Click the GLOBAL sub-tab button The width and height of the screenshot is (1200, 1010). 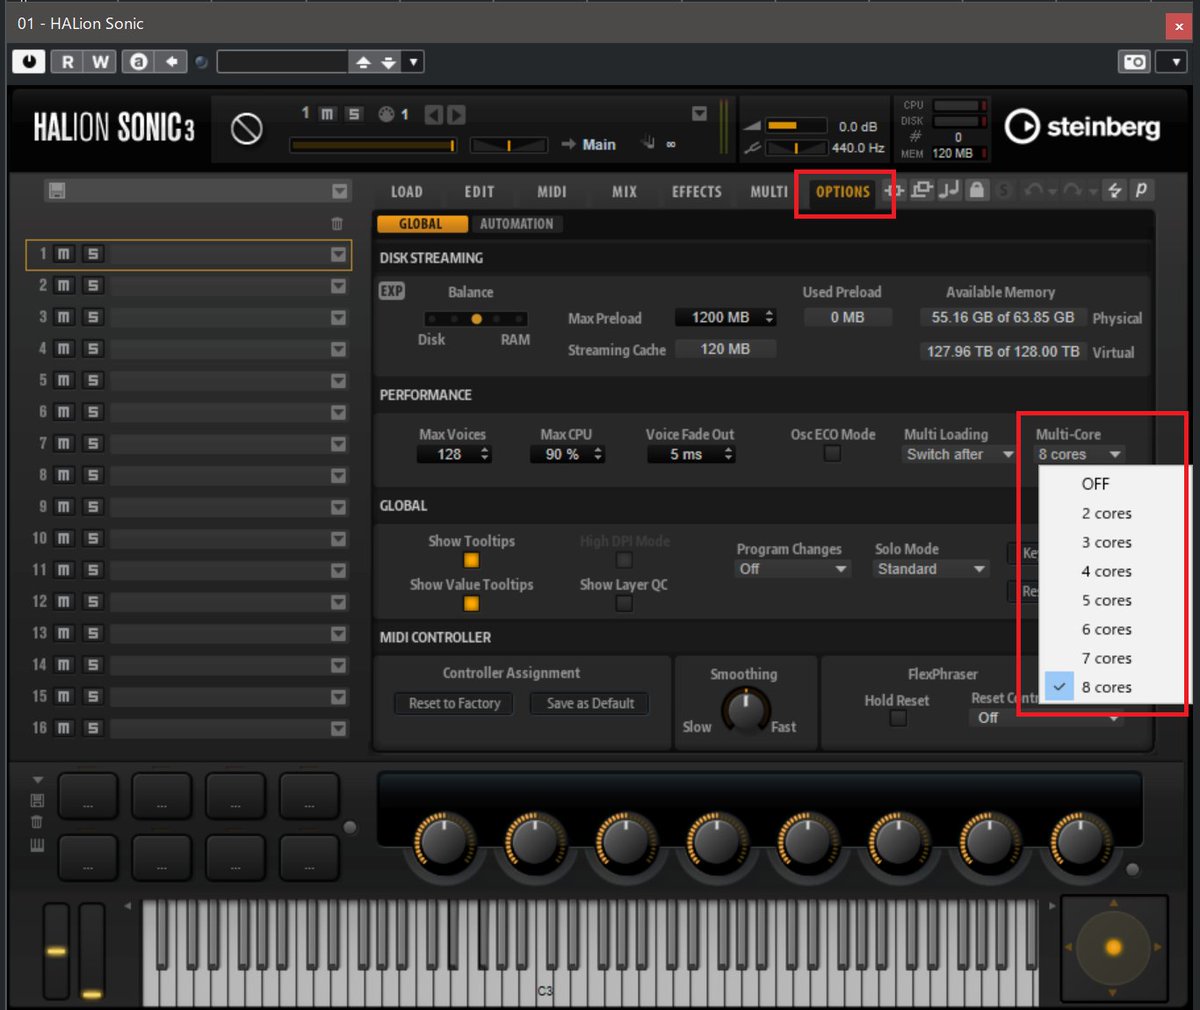click(420, 224)
